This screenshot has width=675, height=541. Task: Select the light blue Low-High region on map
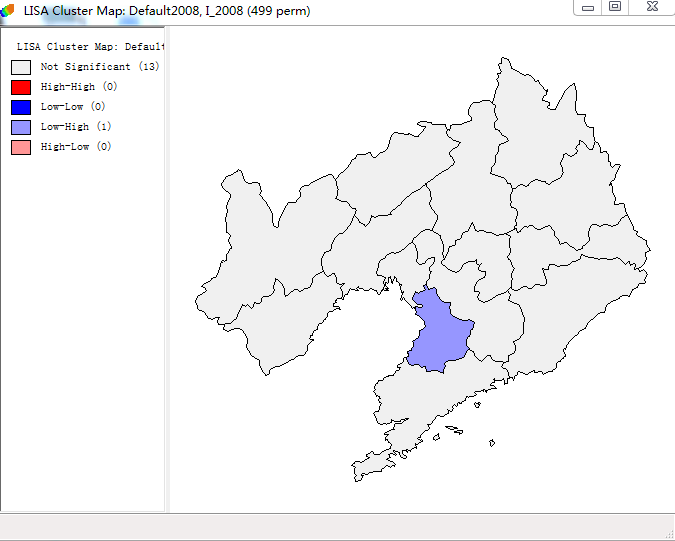tap(439, 331)
